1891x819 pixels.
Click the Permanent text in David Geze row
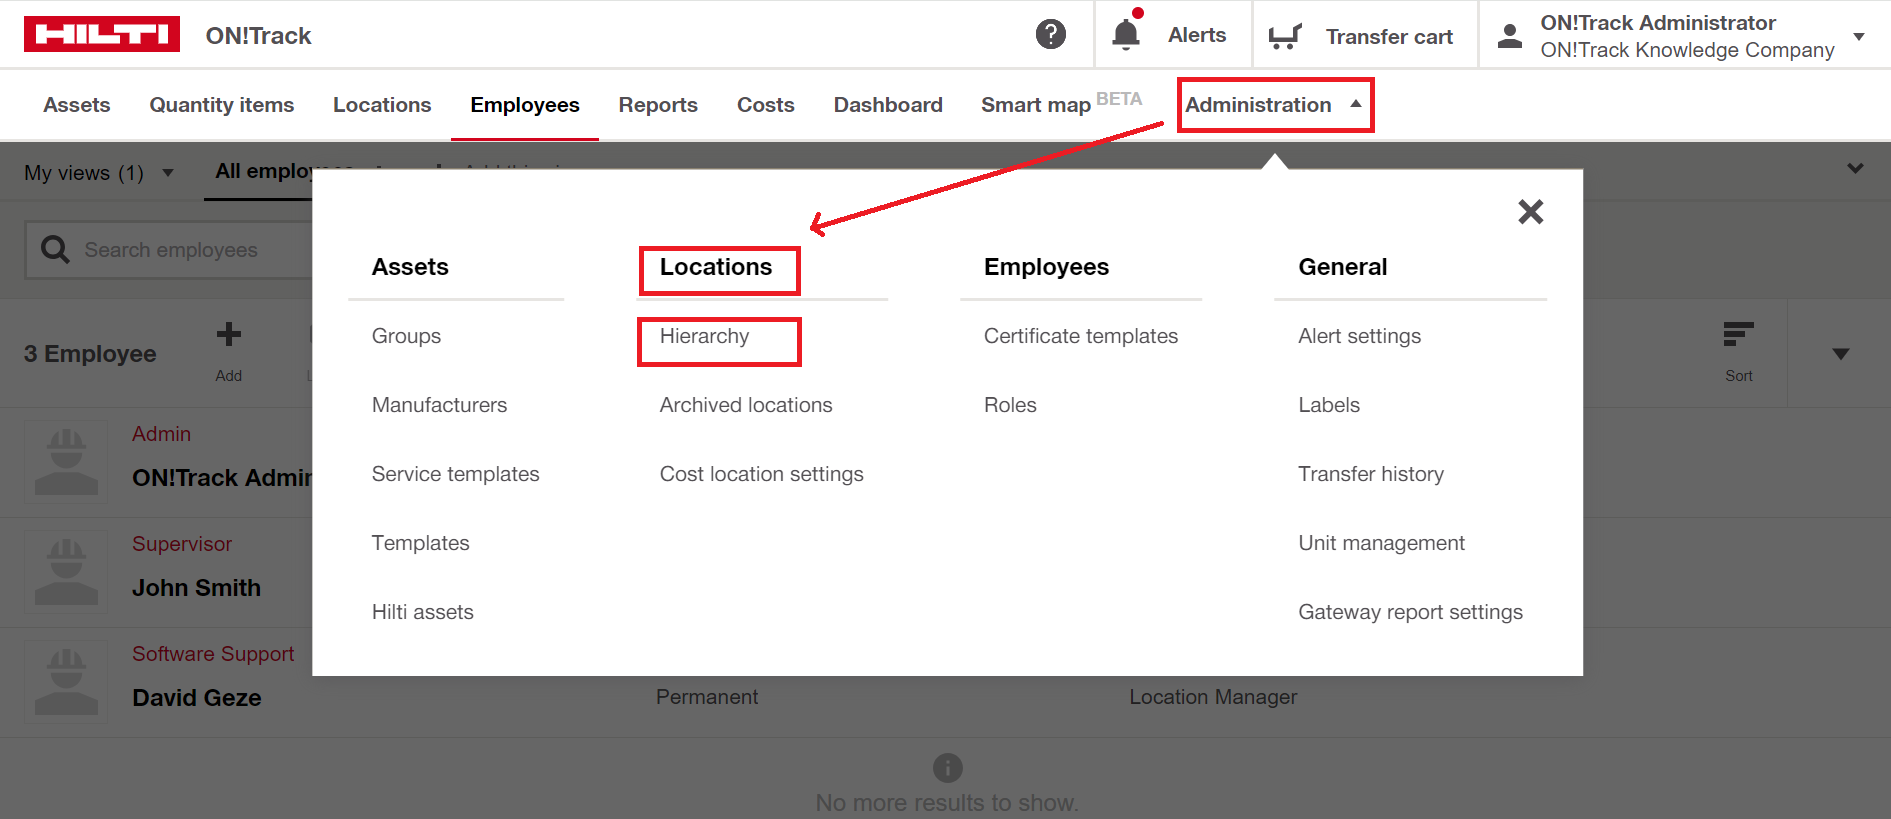pyautogui.click(x=707, y=697)
